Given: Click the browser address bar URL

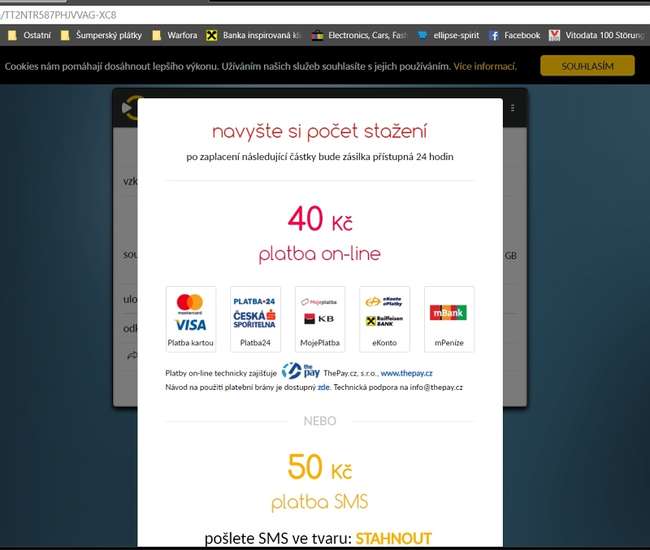Looking at the screenshot, I should [x=58, y=15].
